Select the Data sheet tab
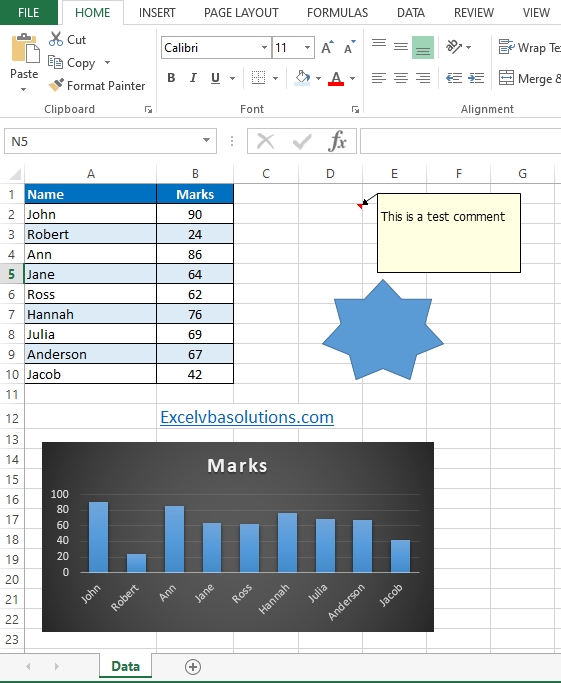 pos(125,666)
